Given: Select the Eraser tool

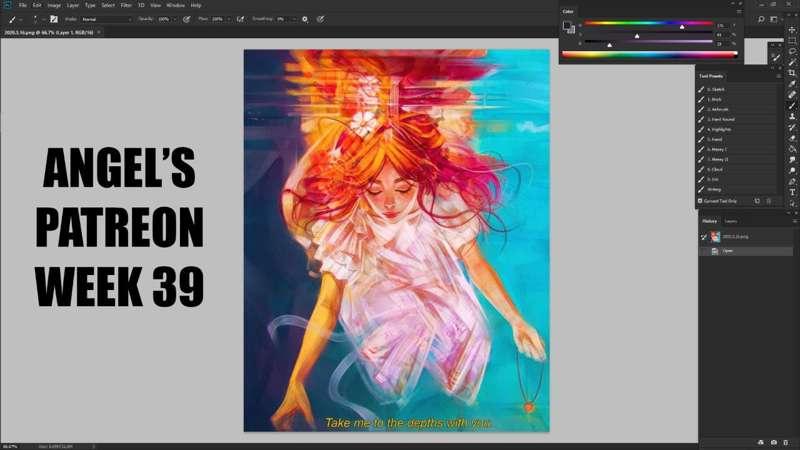Looking at the screenshot, I should click(792, 138).
